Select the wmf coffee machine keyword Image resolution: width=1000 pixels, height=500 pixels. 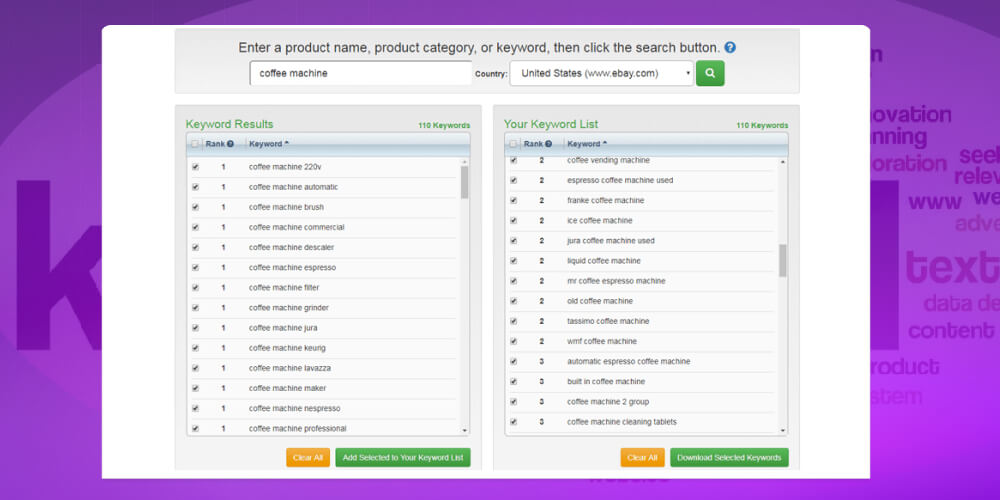point(601,341)
